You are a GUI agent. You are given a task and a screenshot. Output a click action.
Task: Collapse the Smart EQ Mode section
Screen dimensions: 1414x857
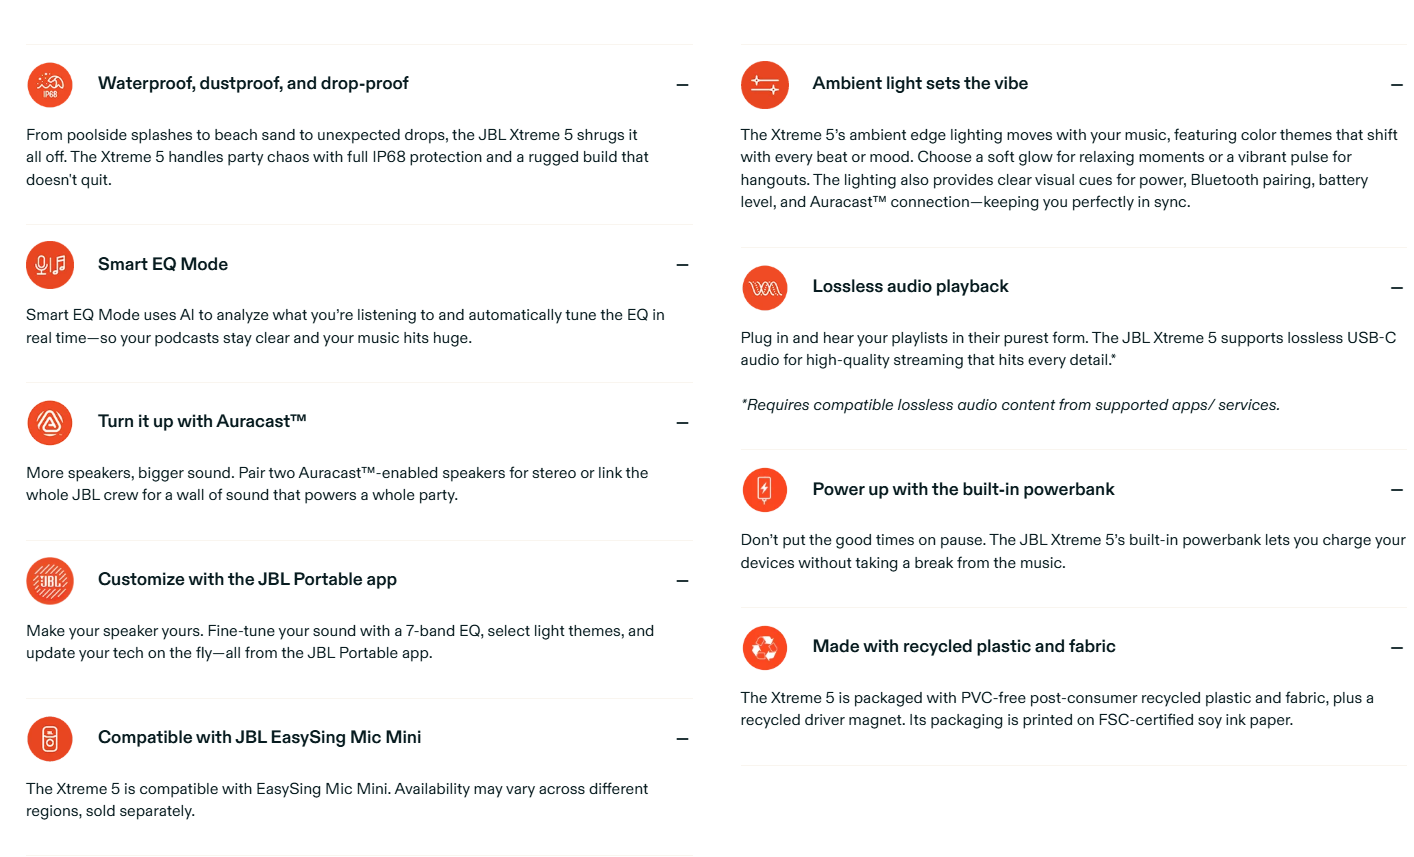click(x=682, y=265)
